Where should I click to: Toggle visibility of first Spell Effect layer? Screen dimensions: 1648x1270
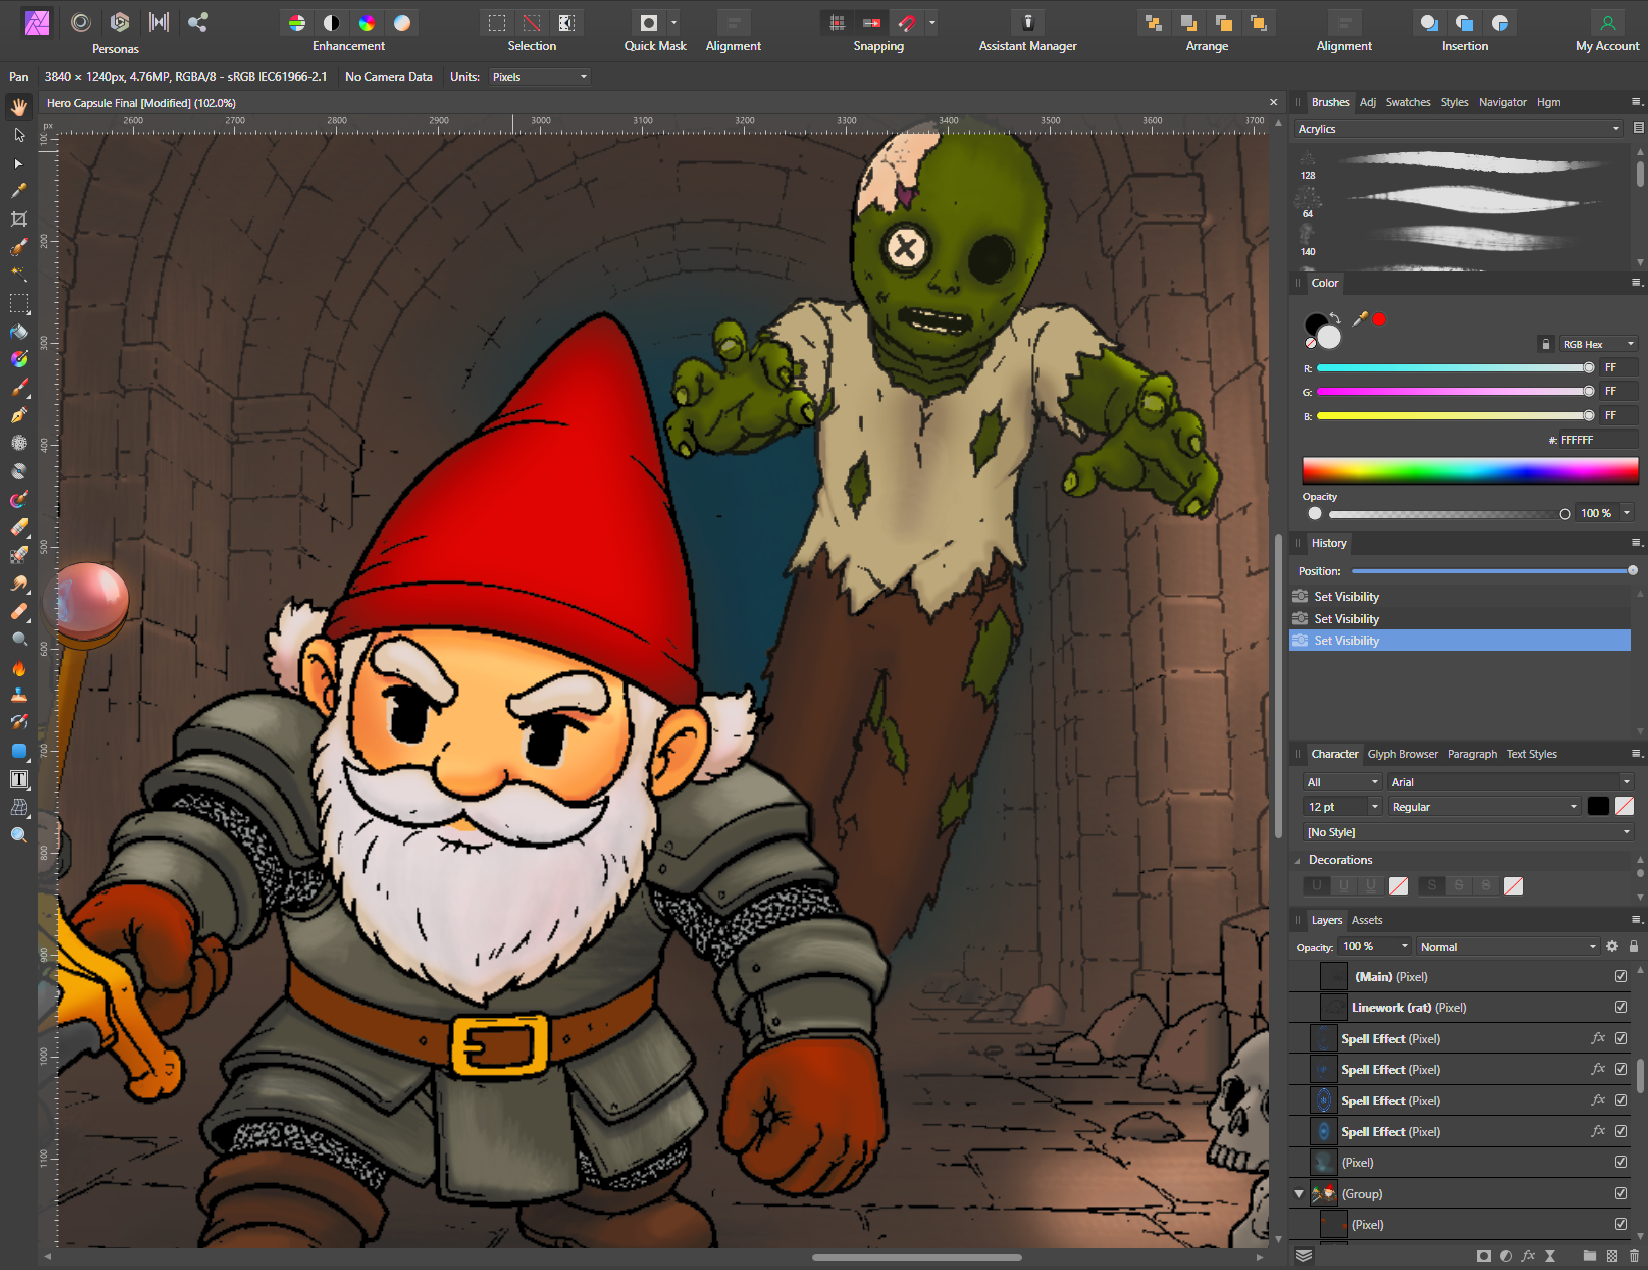(1621, 1038)
